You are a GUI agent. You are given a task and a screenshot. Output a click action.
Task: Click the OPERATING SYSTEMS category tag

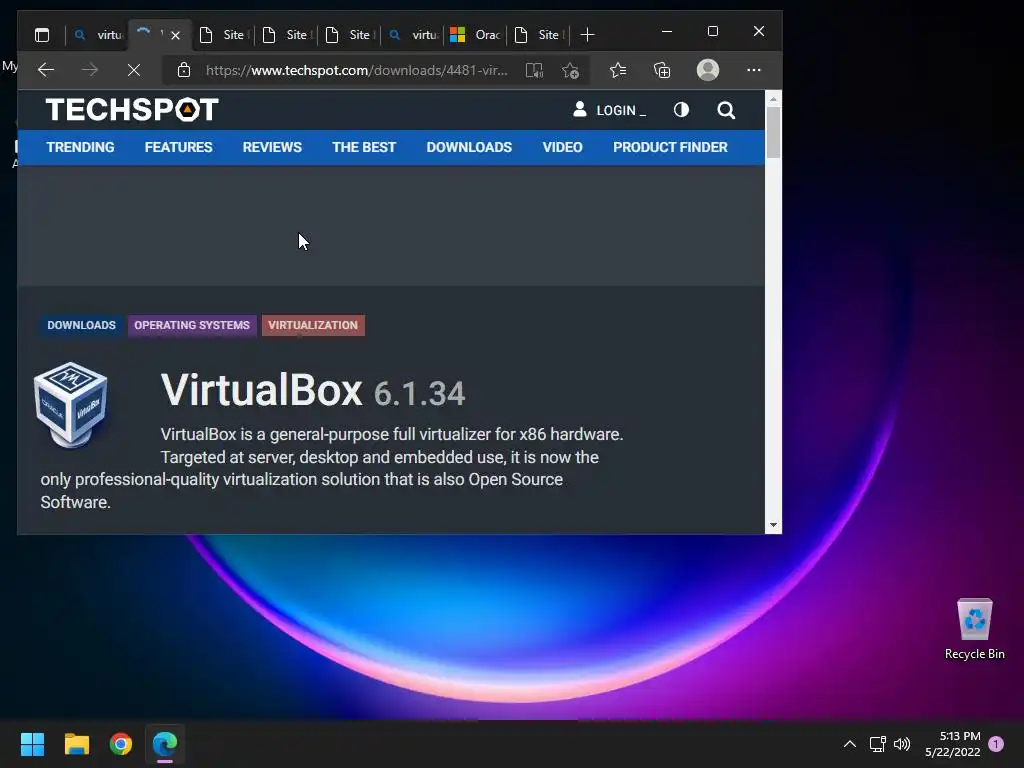[192, 325]
